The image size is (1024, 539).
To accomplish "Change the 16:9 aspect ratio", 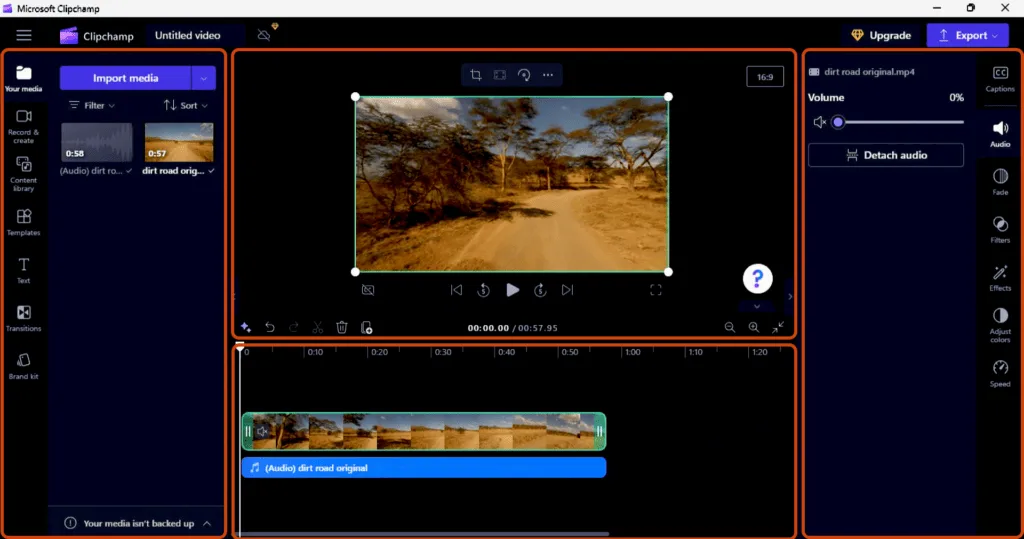I will (765, 77).
